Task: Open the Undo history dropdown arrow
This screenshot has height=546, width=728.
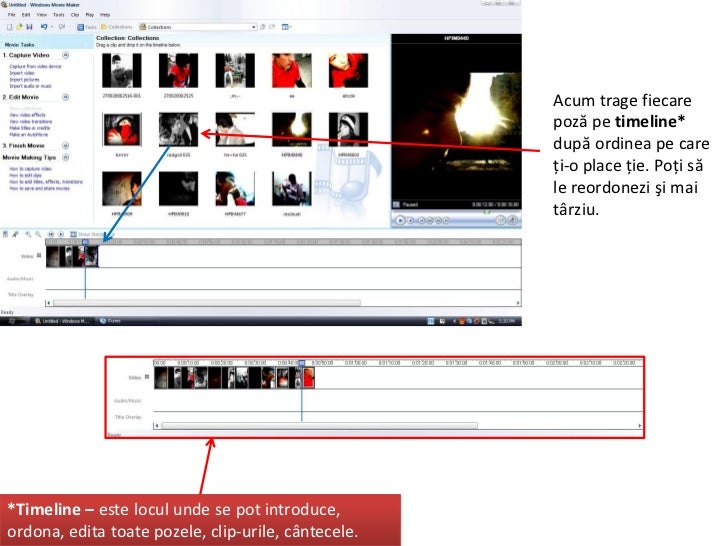Action: pyautogui.click(x=52, y=27)
